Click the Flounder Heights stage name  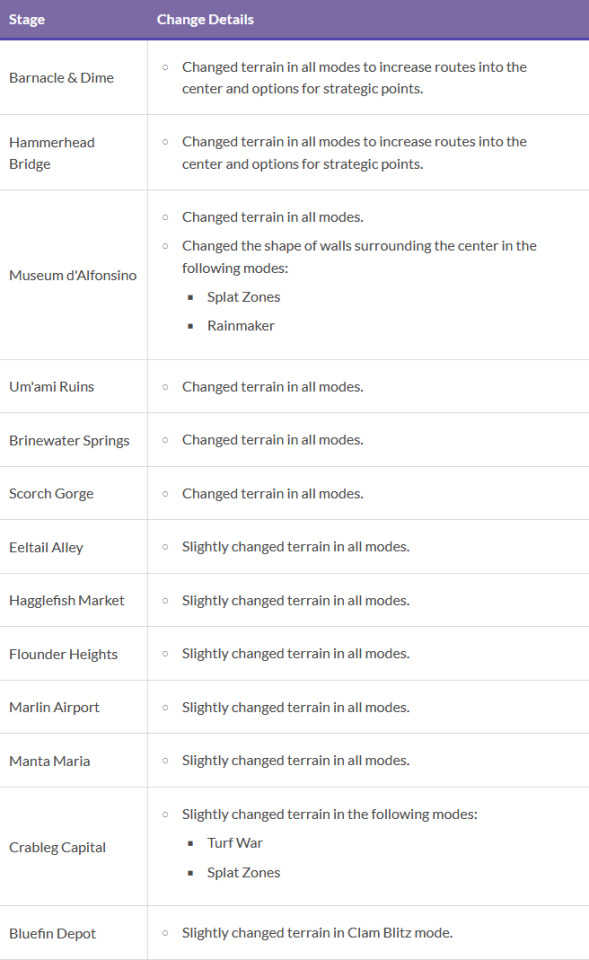pos(63,654)
